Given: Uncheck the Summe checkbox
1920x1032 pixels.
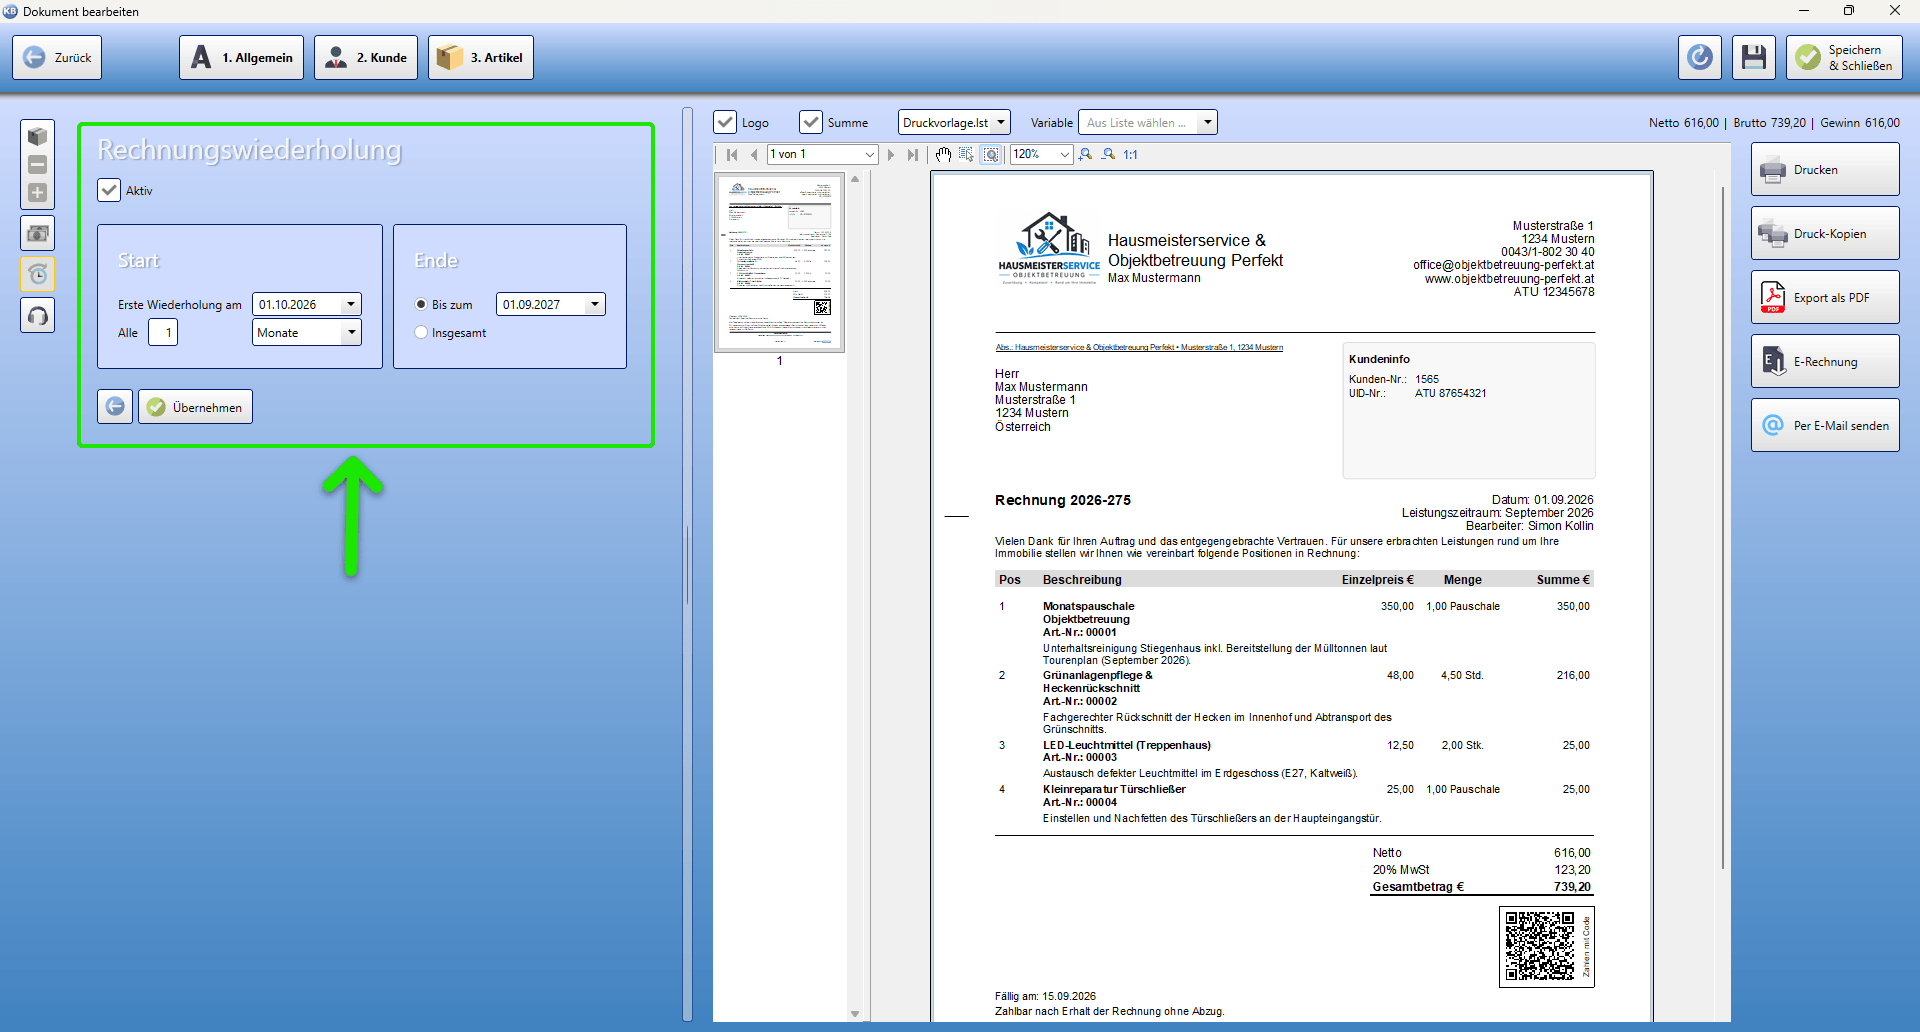Looking at the screenshot, I should pyautogui.click(x=811, y=122).
